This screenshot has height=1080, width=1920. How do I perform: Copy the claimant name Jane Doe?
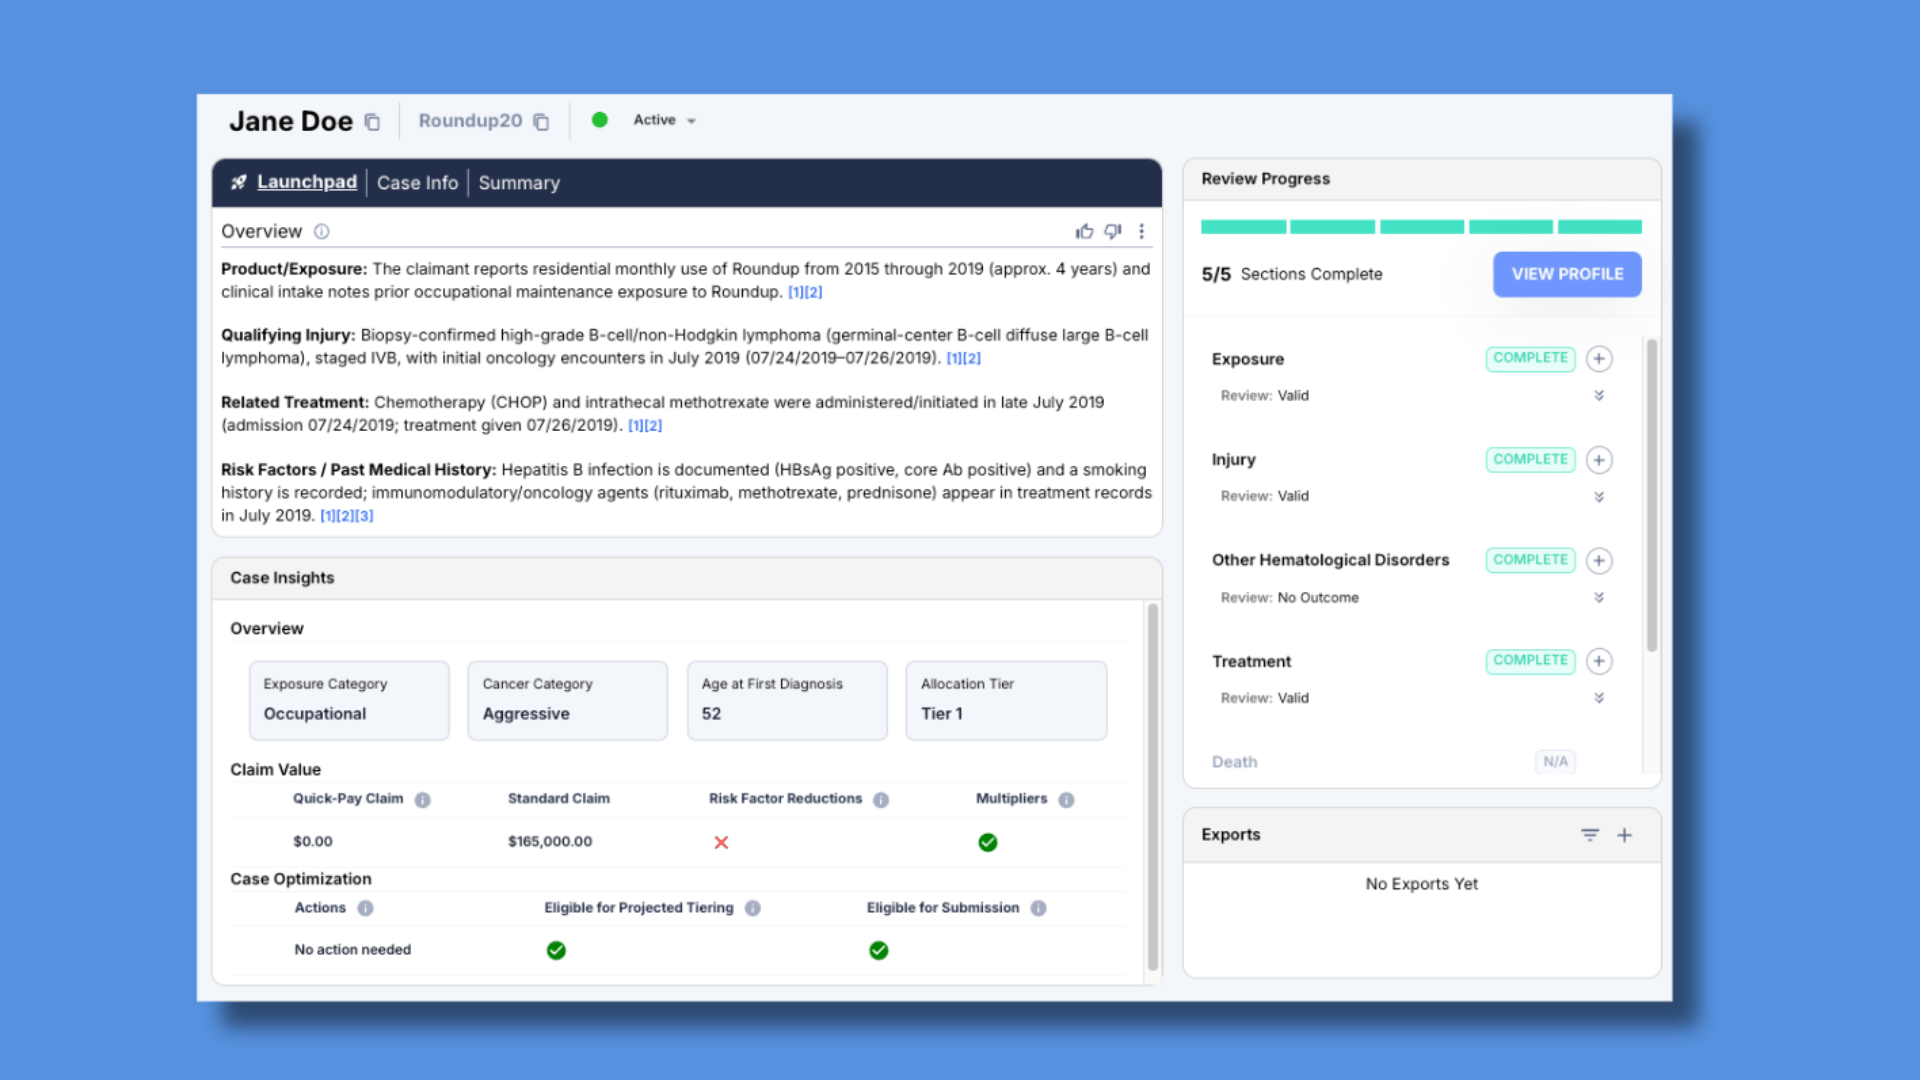[372, 121]
